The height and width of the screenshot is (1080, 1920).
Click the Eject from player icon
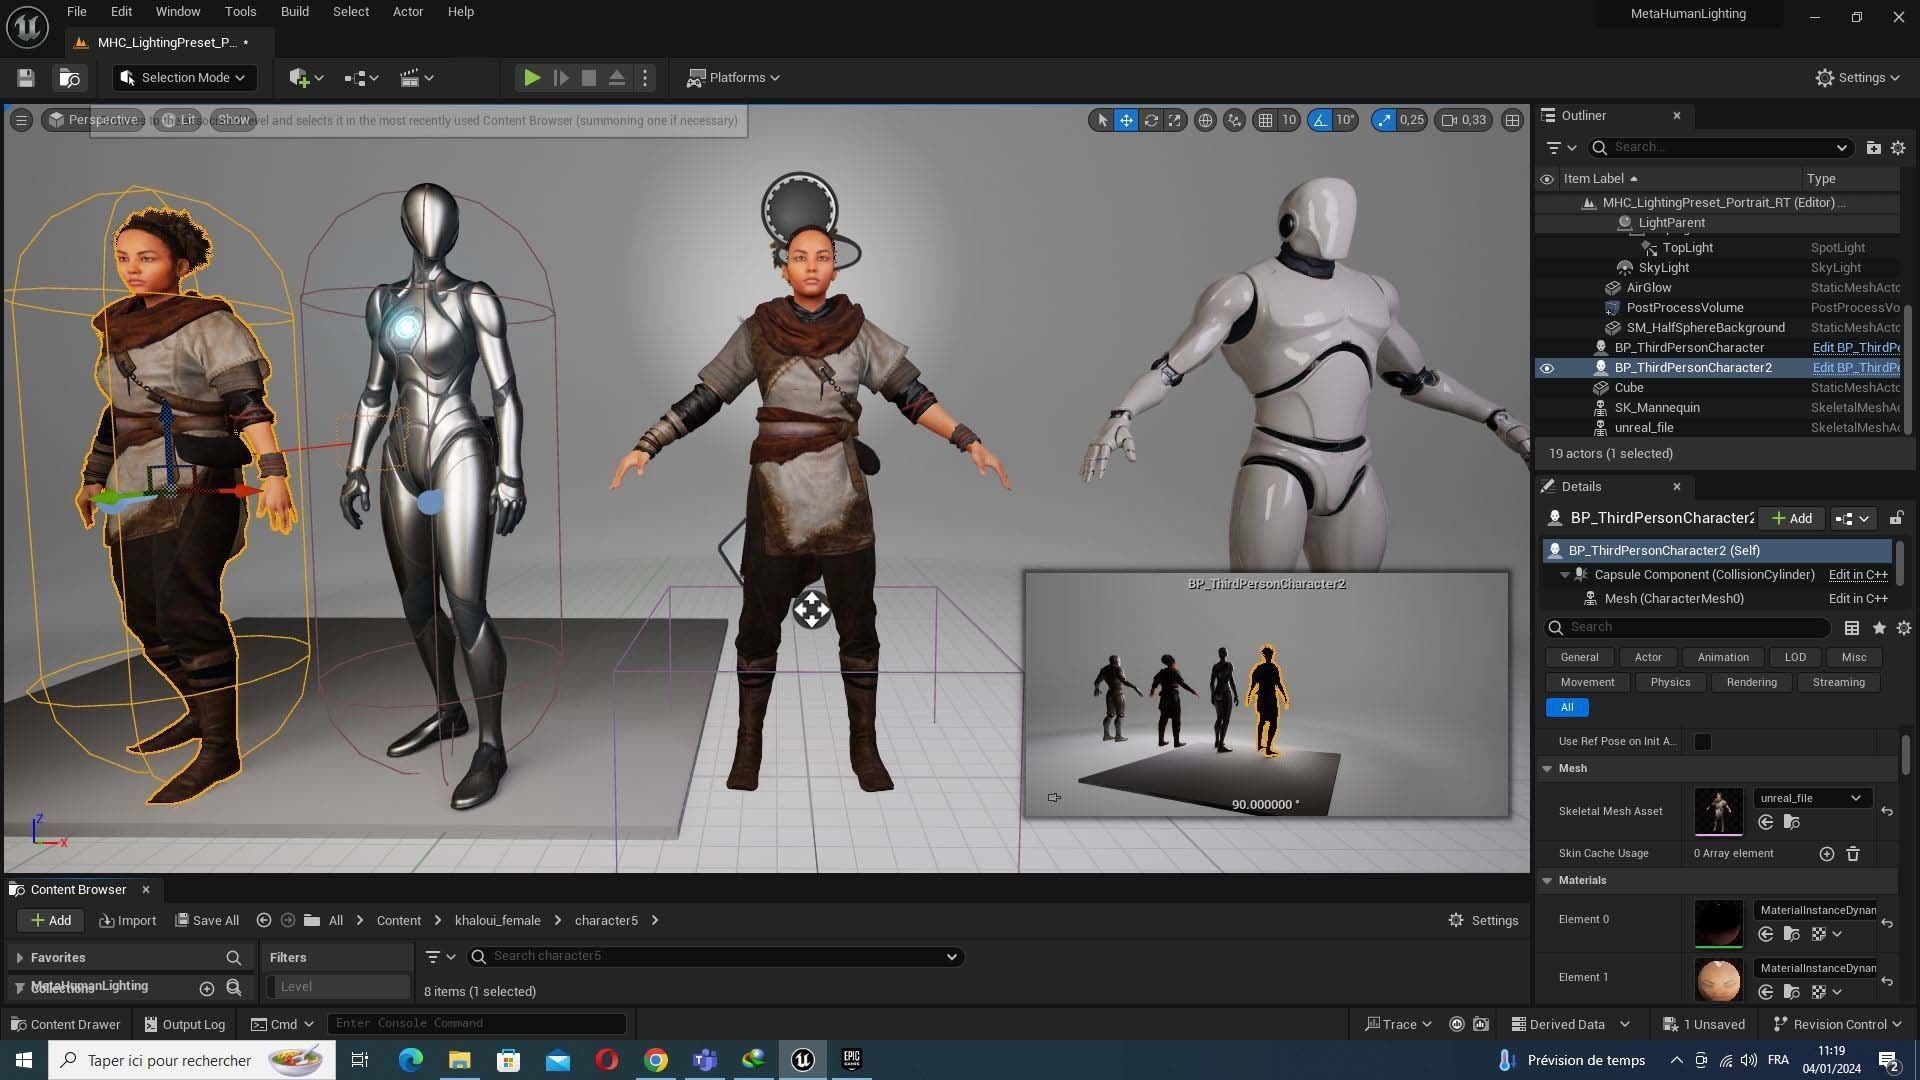pos(617,78)
